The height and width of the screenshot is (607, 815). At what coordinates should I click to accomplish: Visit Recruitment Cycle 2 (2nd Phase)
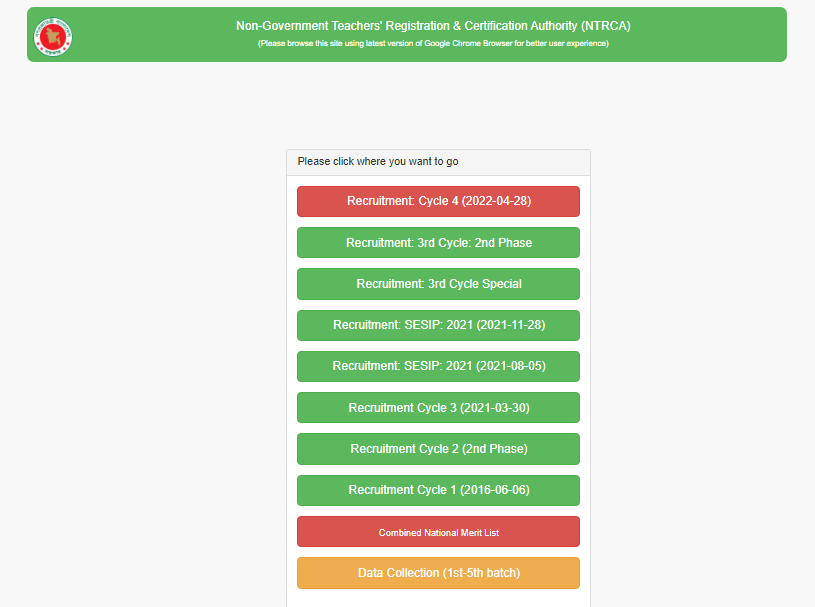click(438, 449)
